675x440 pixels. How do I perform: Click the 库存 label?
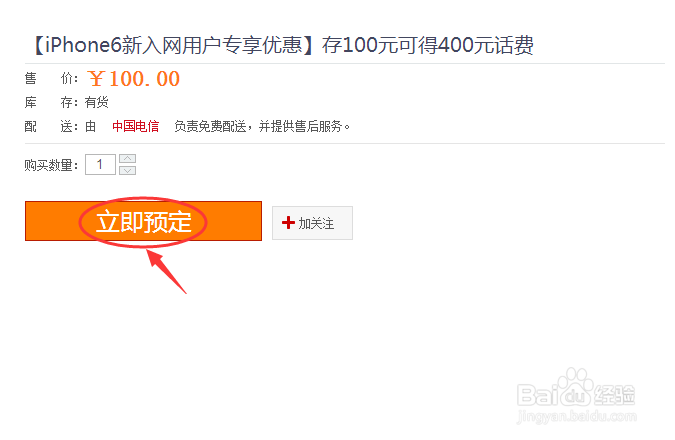pyautogui.click(x=51, y=102)
